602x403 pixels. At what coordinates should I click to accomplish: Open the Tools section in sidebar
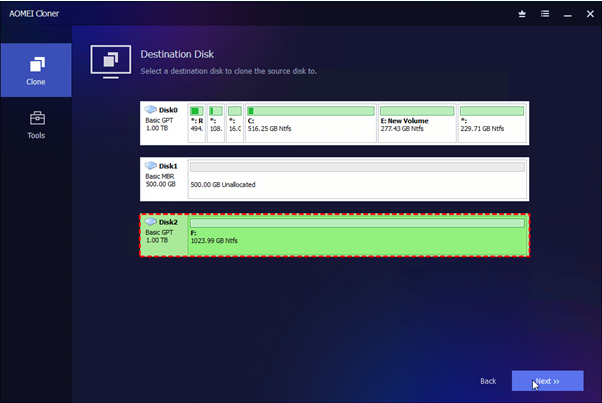tap(35, 124)
